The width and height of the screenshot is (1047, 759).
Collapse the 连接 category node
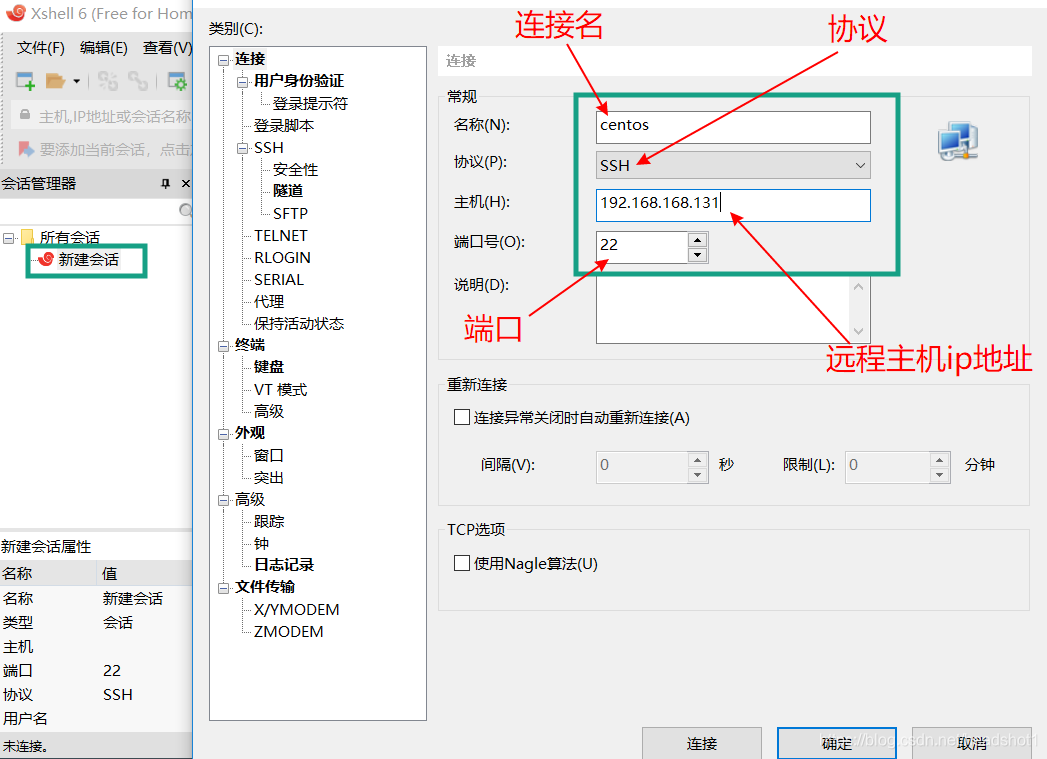[223, 59]
